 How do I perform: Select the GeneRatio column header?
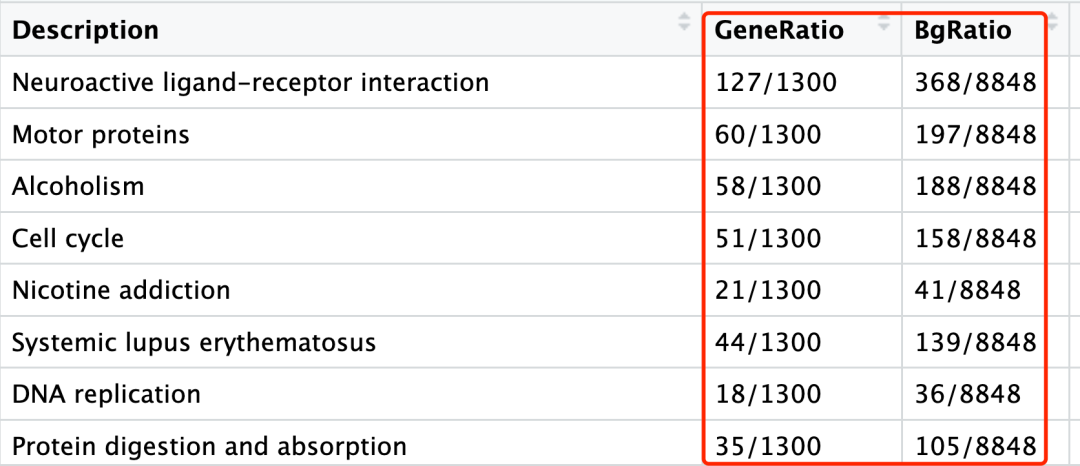click(779, 31)
